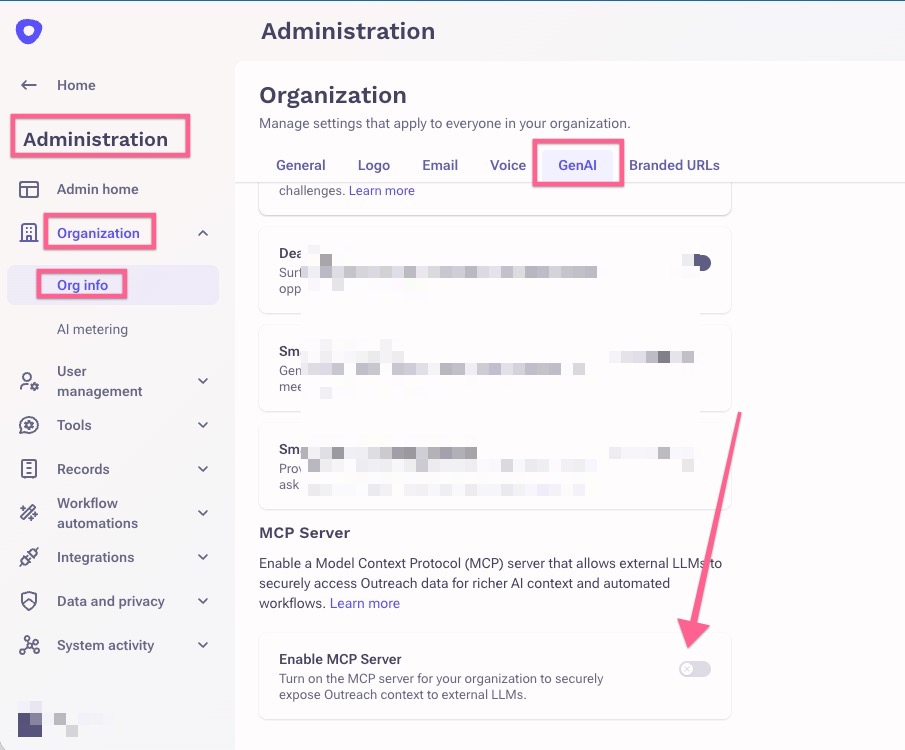Select the Voice tab
Screen dimensions: 905x750
click(x=508, y=165)
